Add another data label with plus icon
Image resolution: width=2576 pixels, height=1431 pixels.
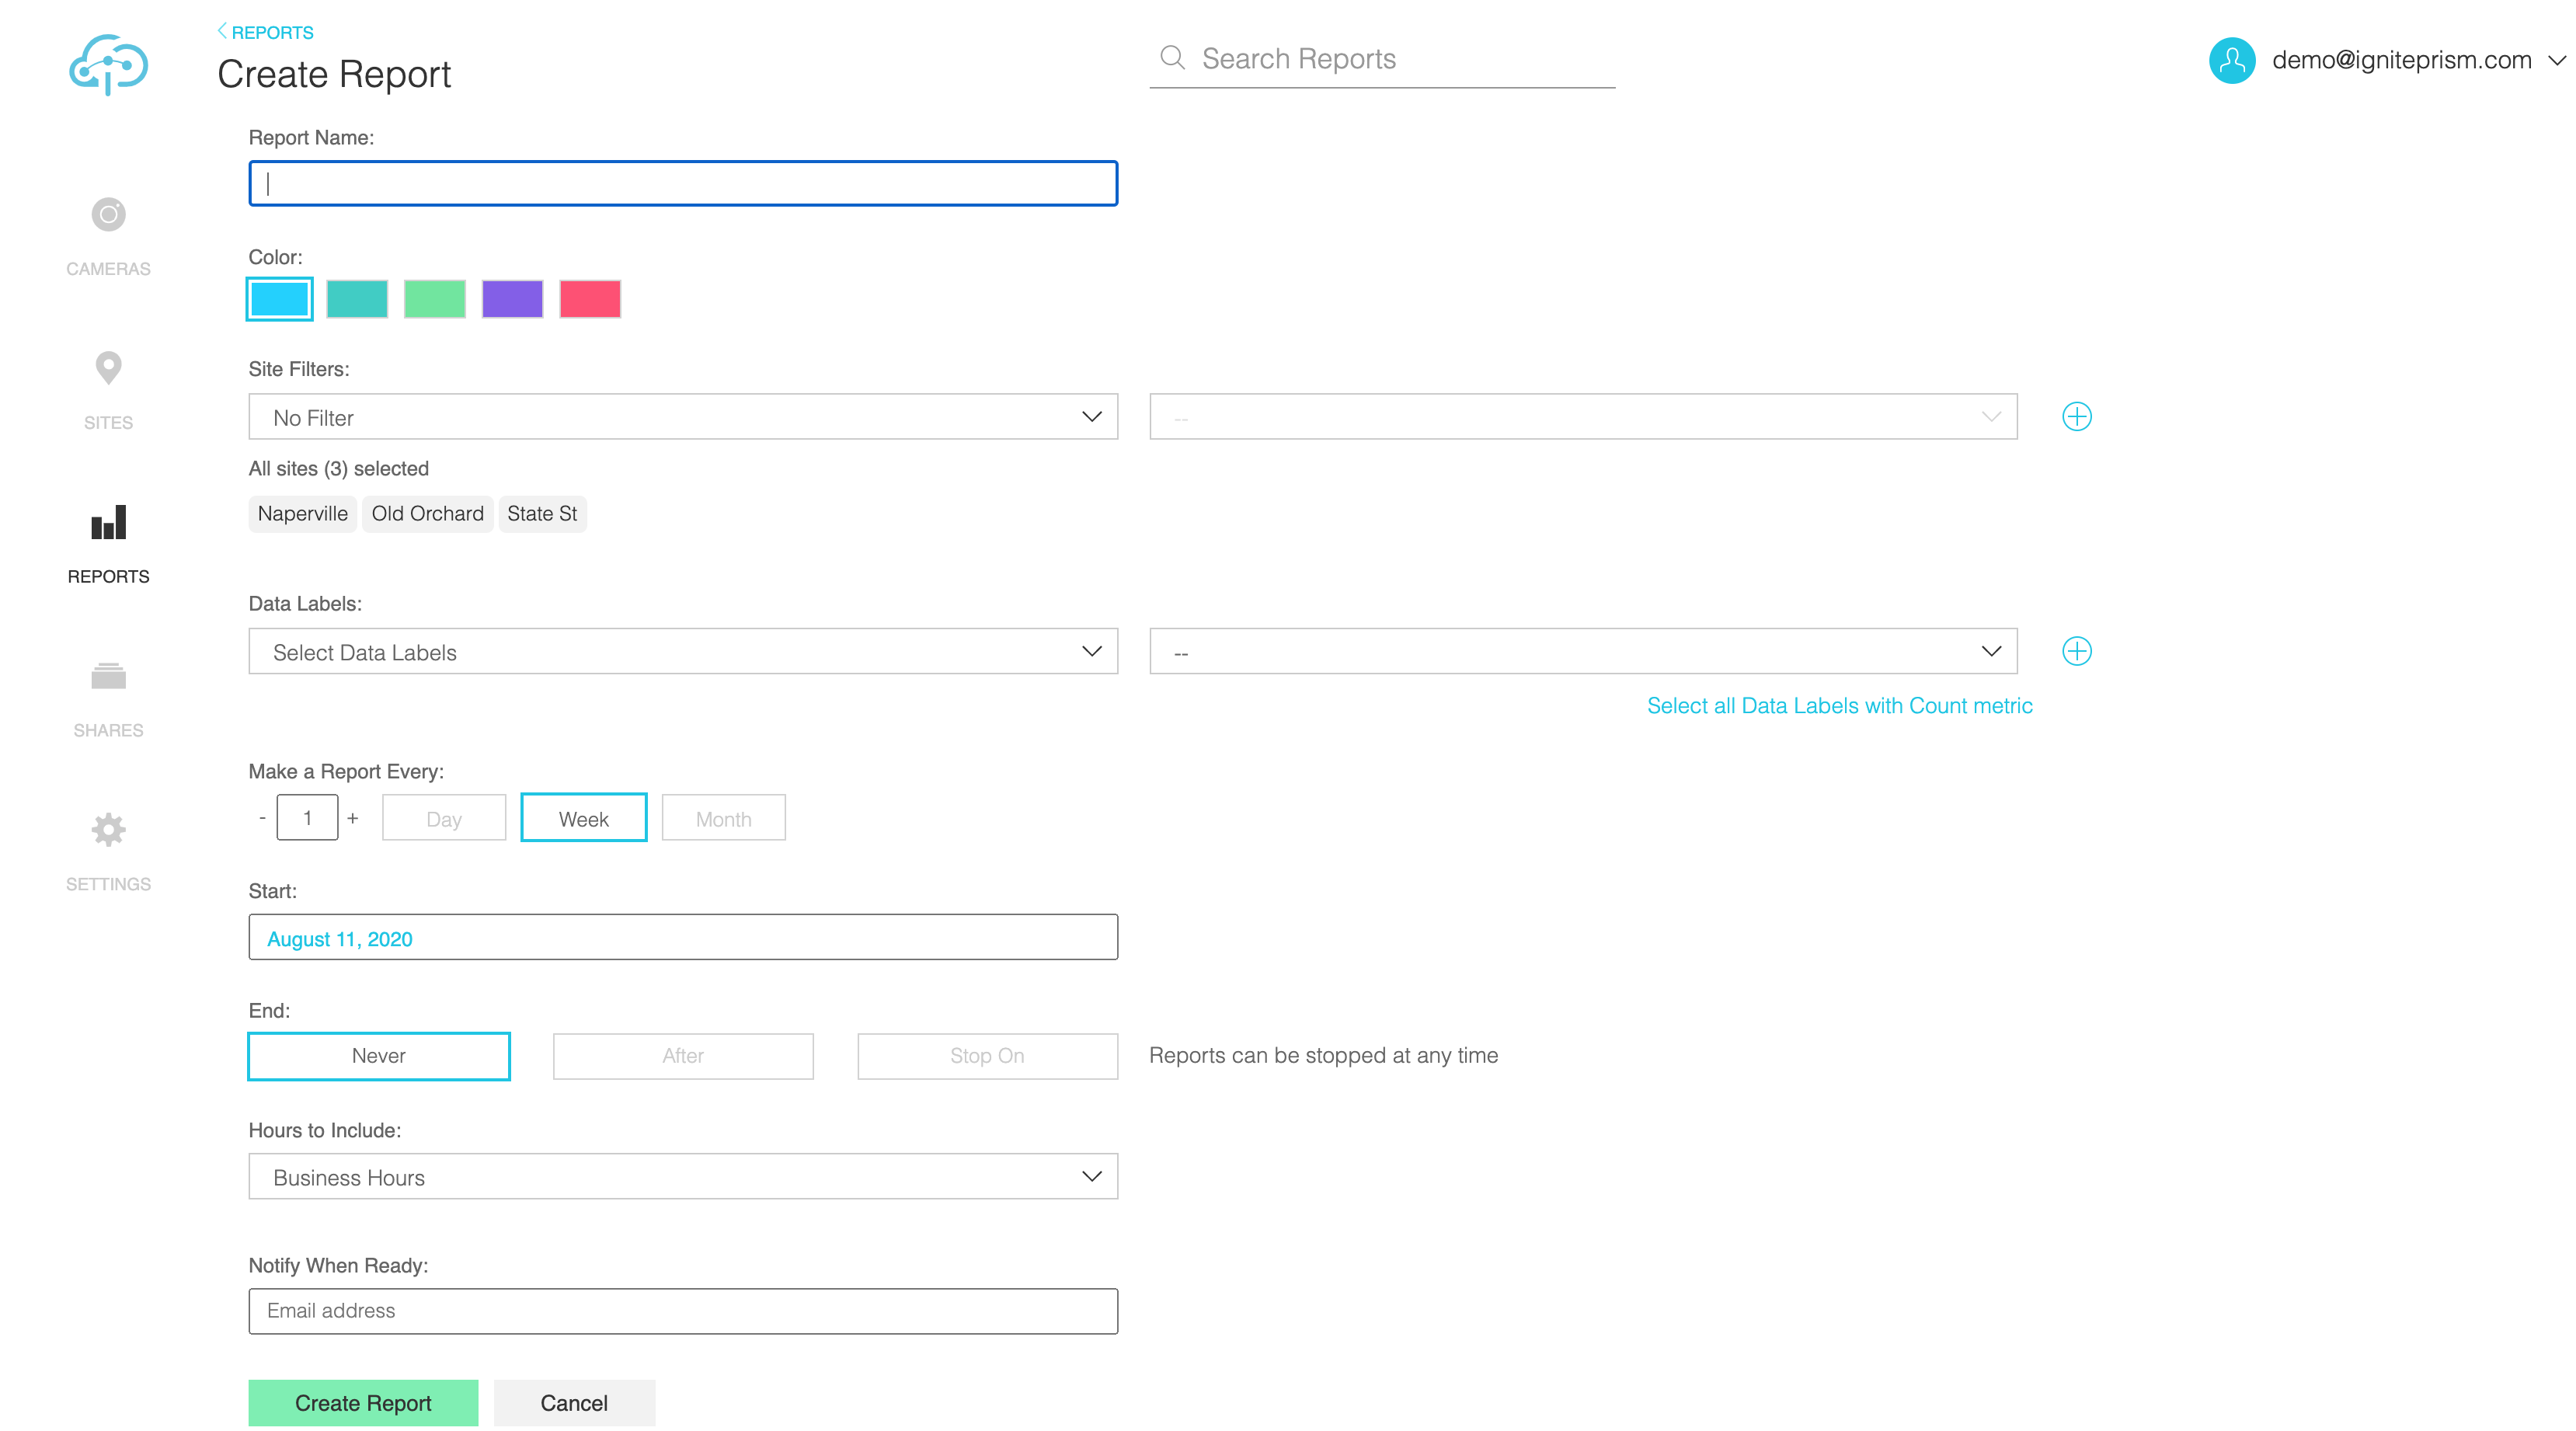[2076, 651]
